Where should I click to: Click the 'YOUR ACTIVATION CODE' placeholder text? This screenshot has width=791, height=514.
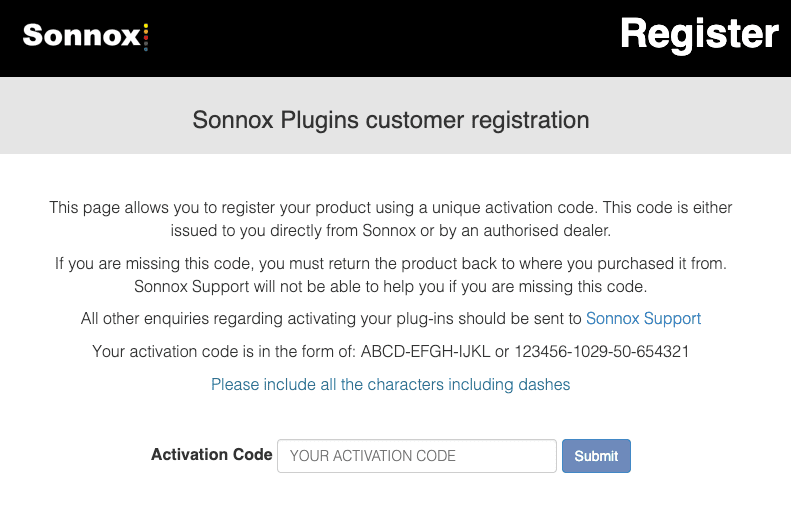[x=373, y=456]
